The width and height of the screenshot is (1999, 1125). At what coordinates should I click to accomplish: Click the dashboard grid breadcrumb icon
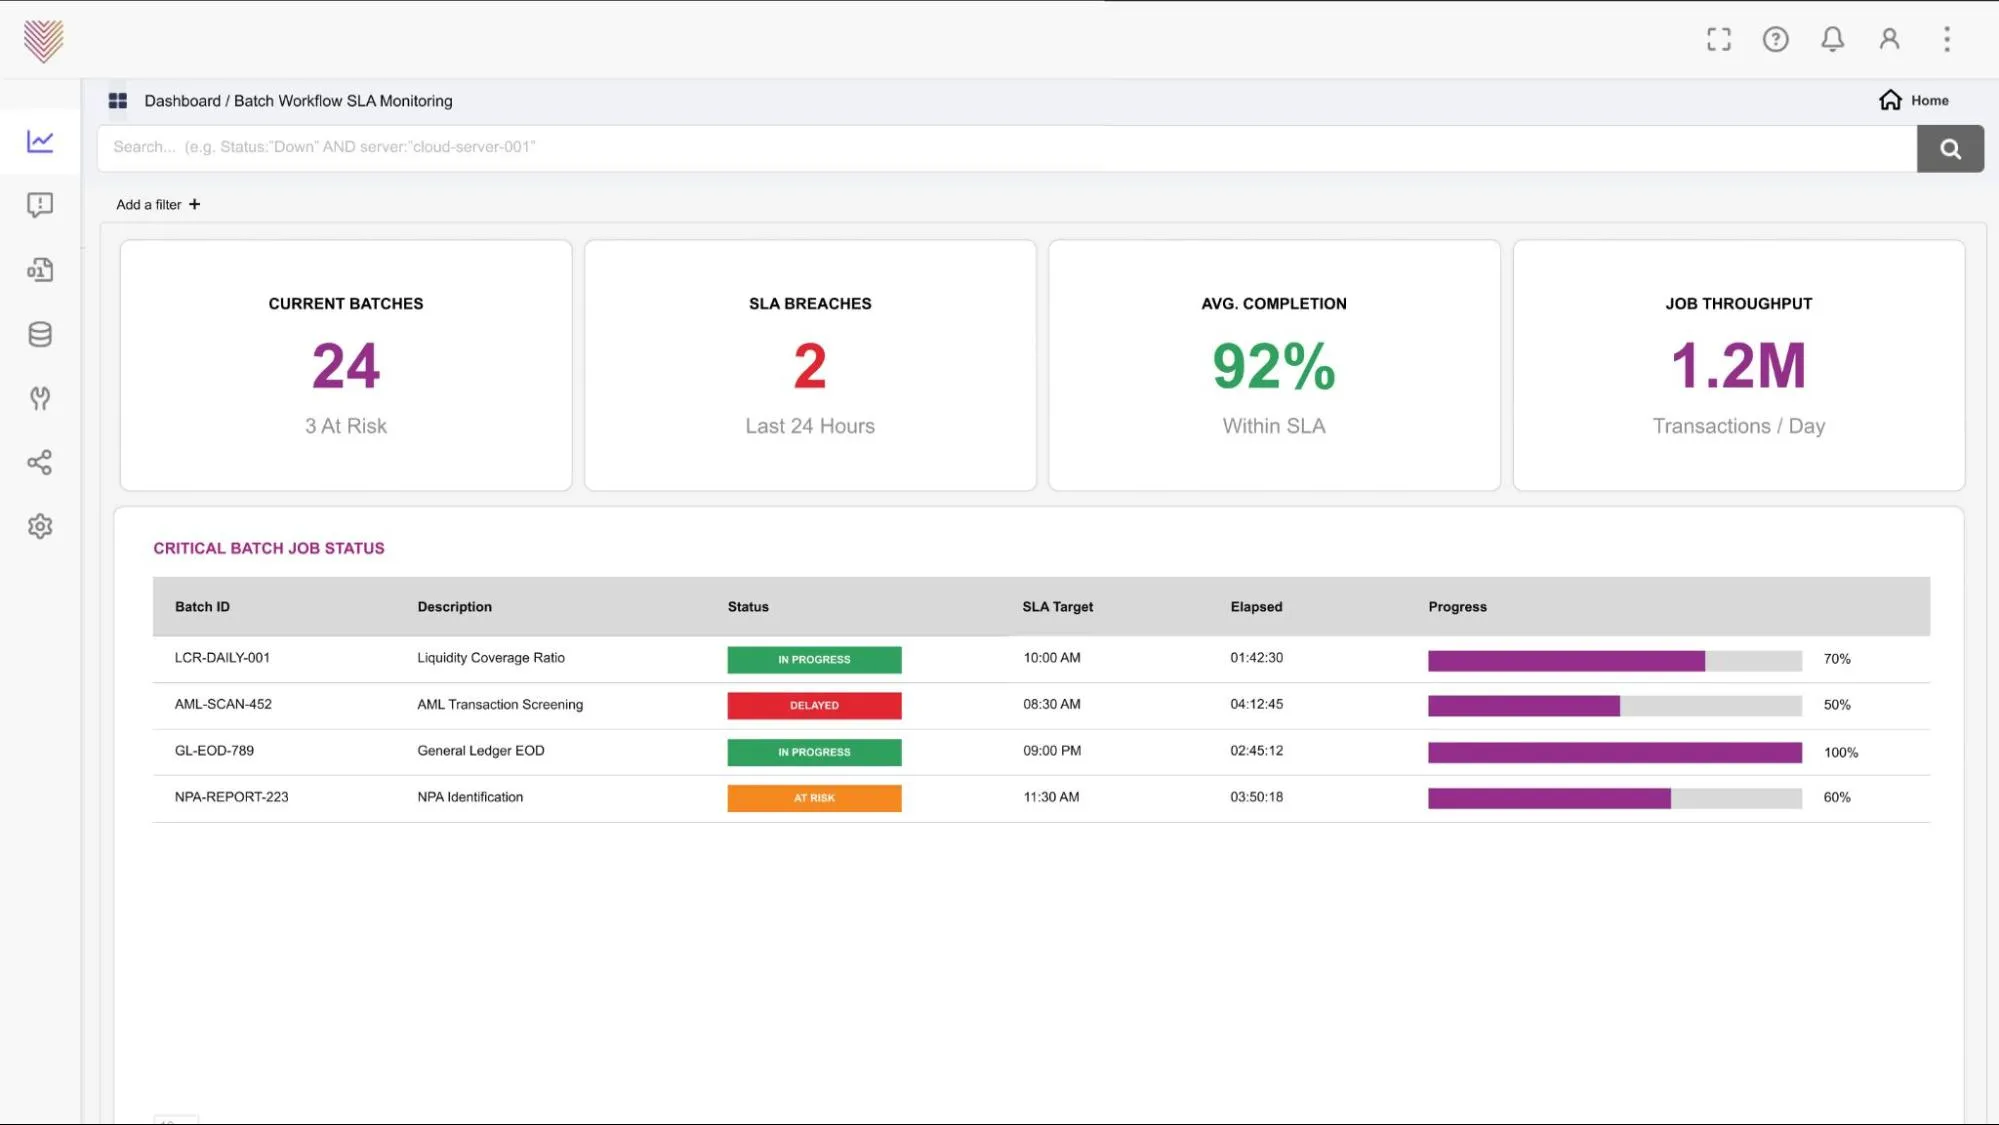(118, 101)
